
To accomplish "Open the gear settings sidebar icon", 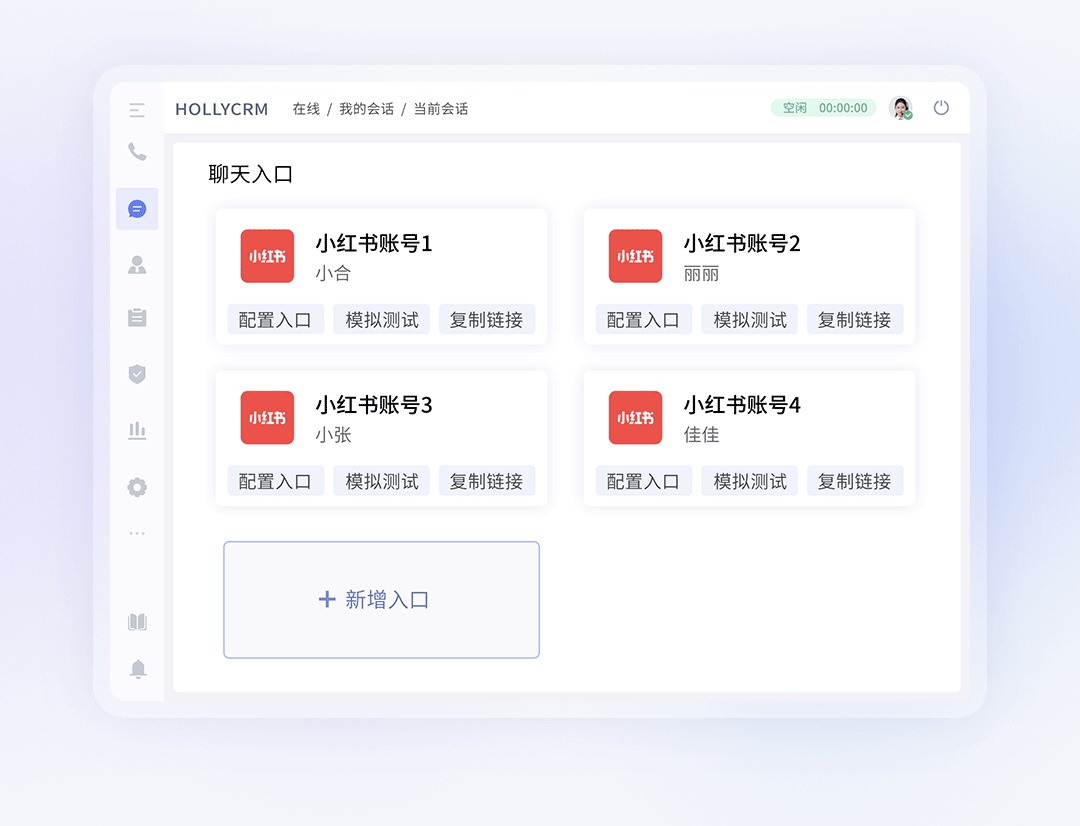I will coord(137,487).
